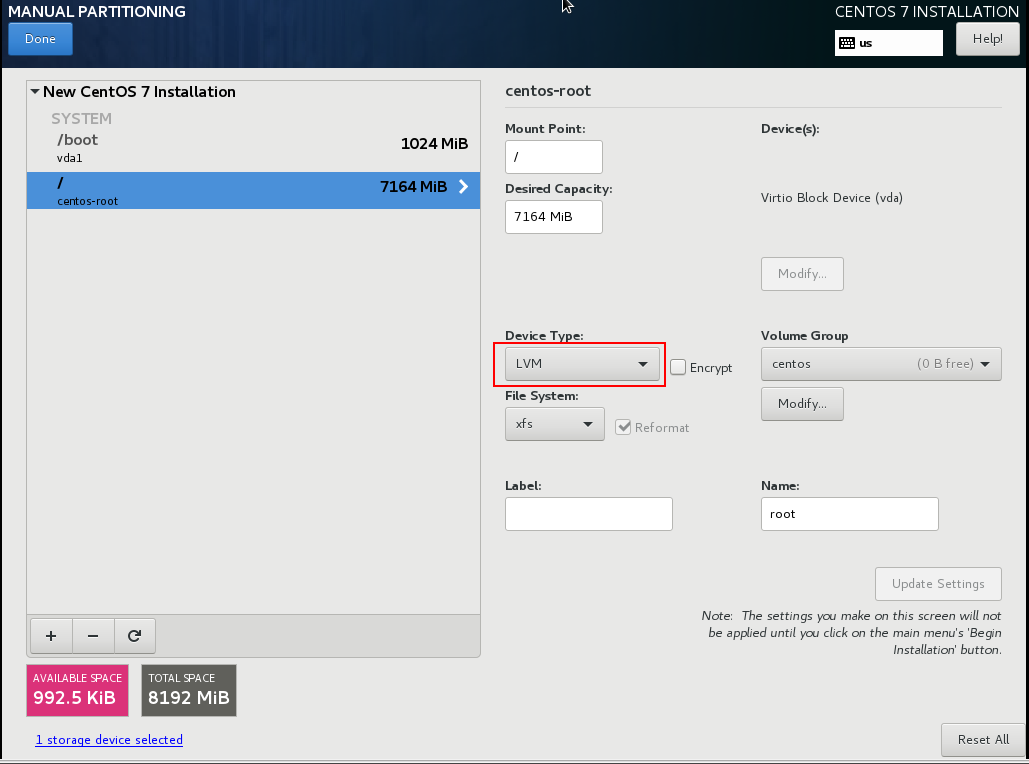Remove selected mount point with minus button
Screen dimensions: 1029x764
(93, 635)
